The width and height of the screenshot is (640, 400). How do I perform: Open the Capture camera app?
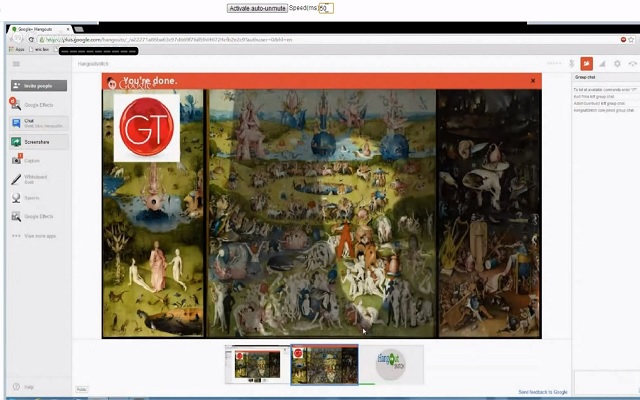pyautogui.click(x=27, y=160)
